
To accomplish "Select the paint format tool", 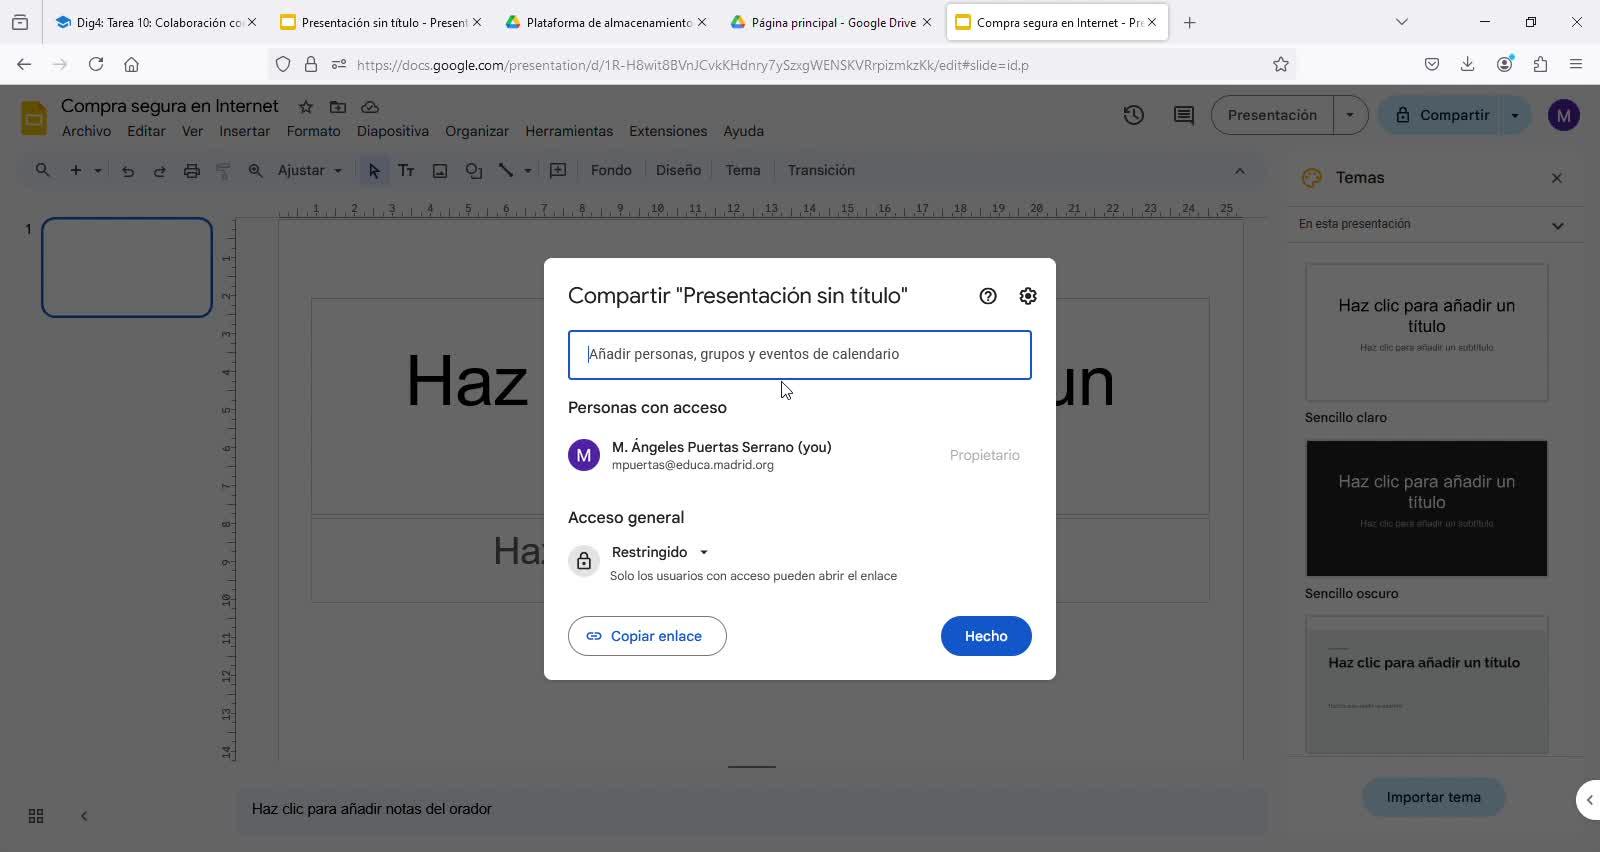I will click(223, 171).
